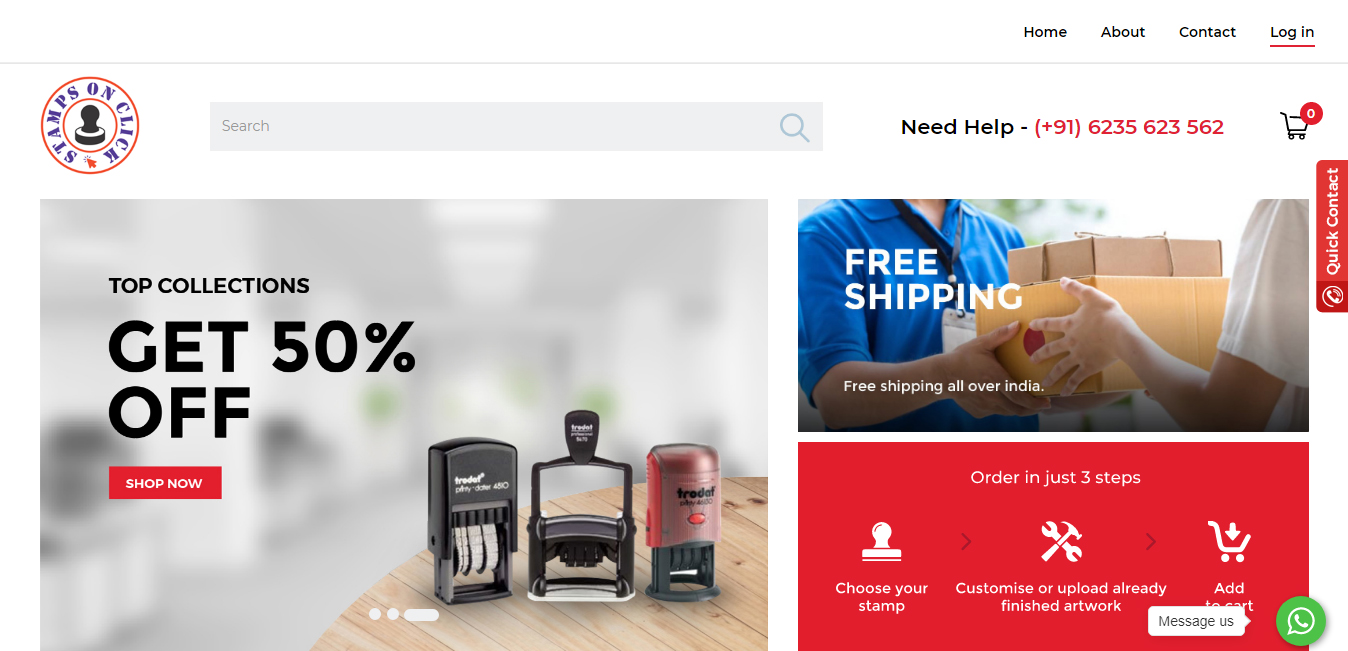Click the Stamps On Click logo
The width and height of the screenshot is (1348, 651).
90,125
